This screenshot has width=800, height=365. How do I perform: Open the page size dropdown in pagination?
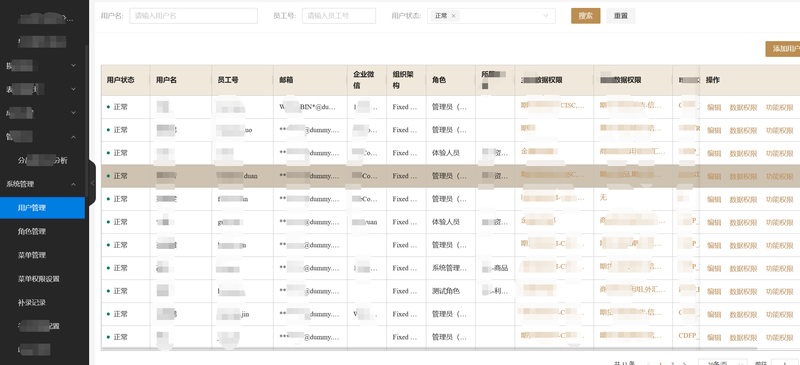(x=722, y=362)
